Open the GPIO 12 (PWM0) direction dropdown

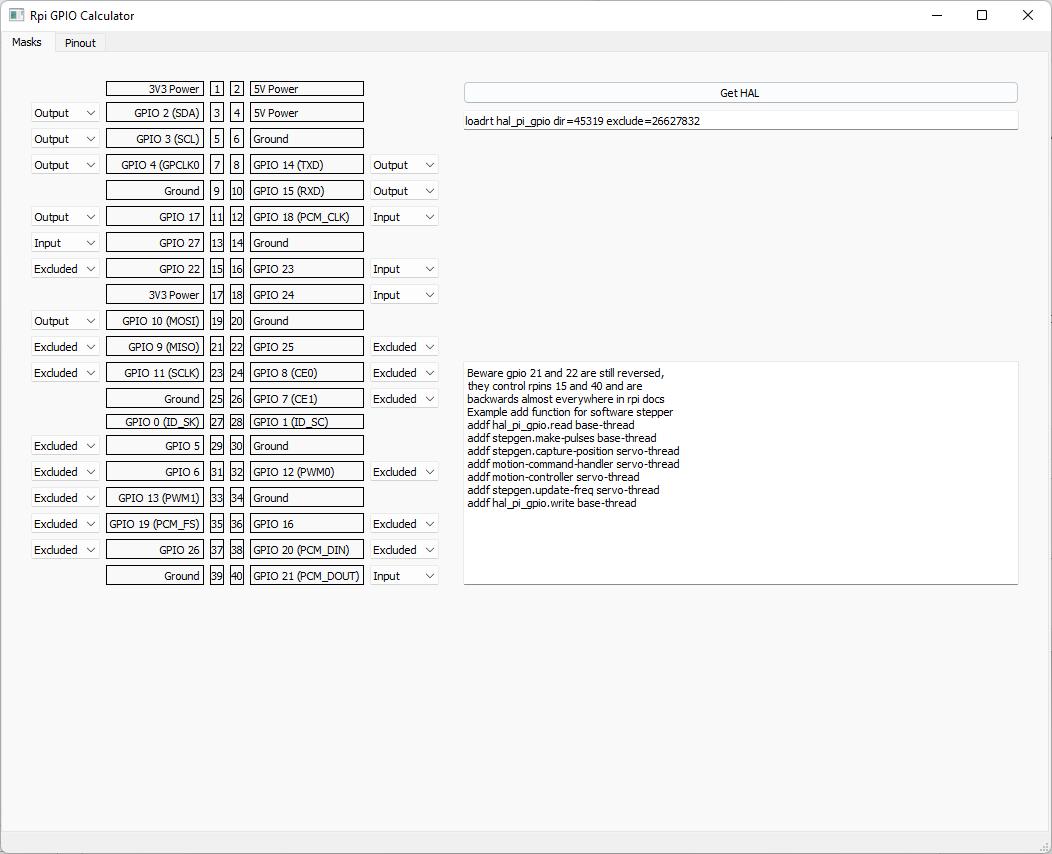404,472
